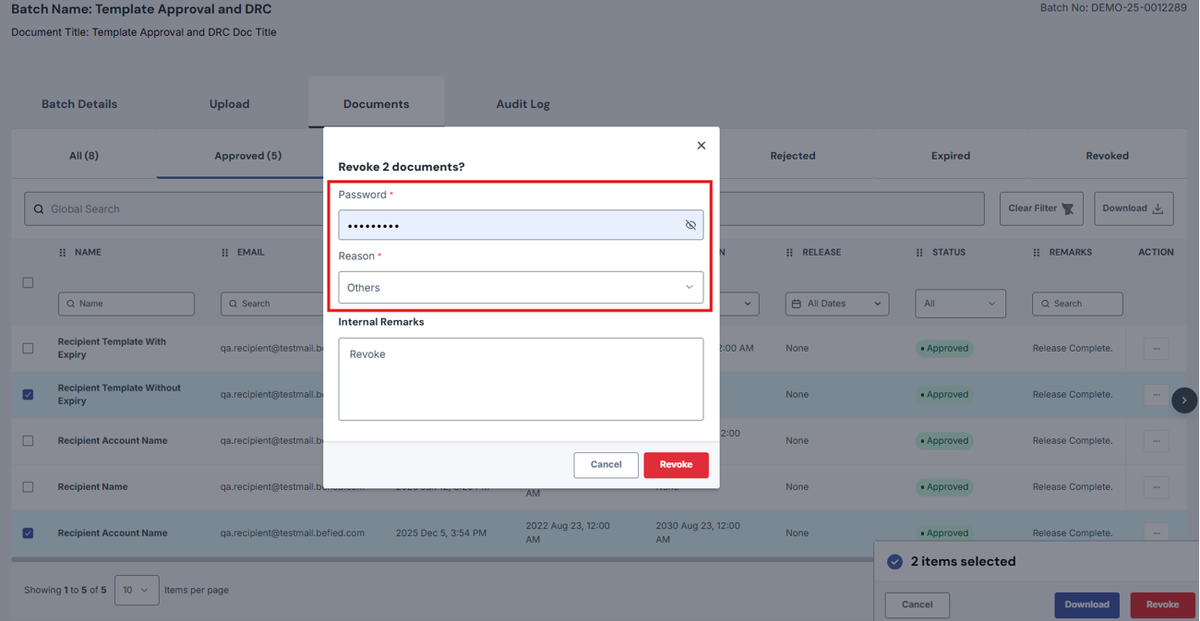
Task: Open action menu for first Recipient Account Name
Action: click(1156, 441)
